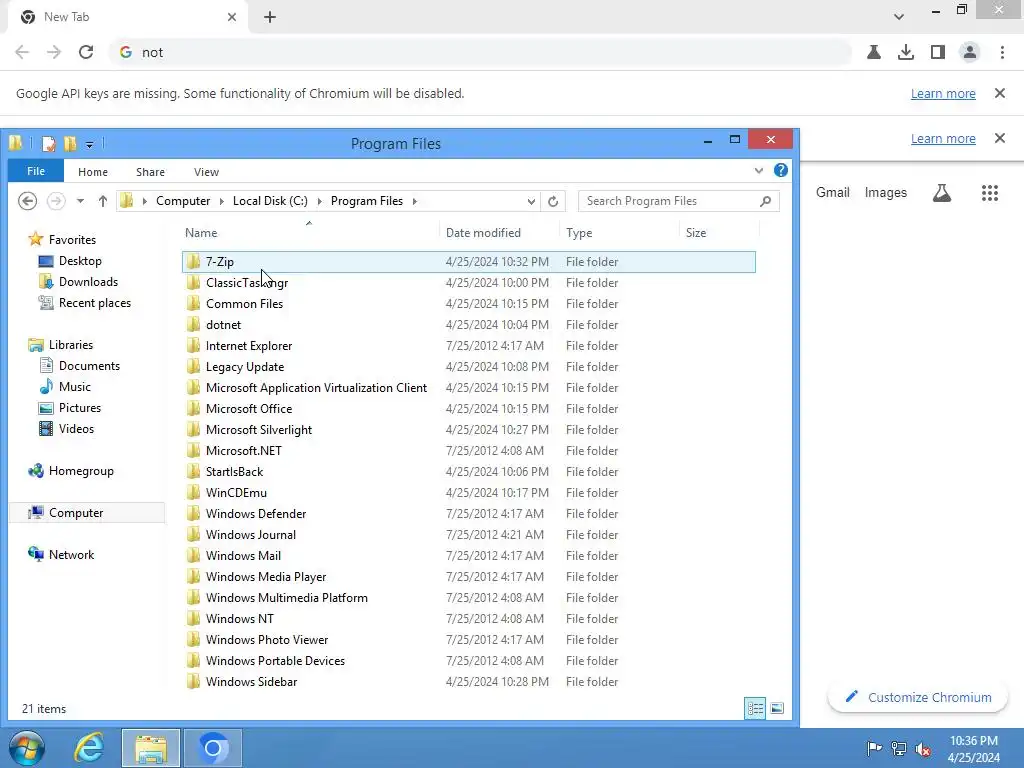Select Local Disk (C:) breadcrumb

point(270,201)
